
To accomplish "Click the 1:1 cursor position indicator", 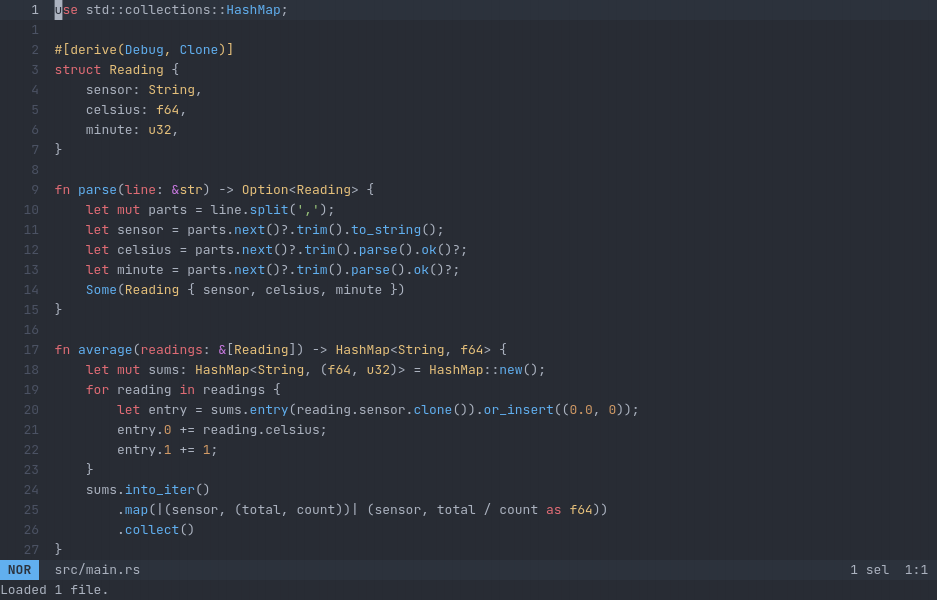I will click(916, 570).
